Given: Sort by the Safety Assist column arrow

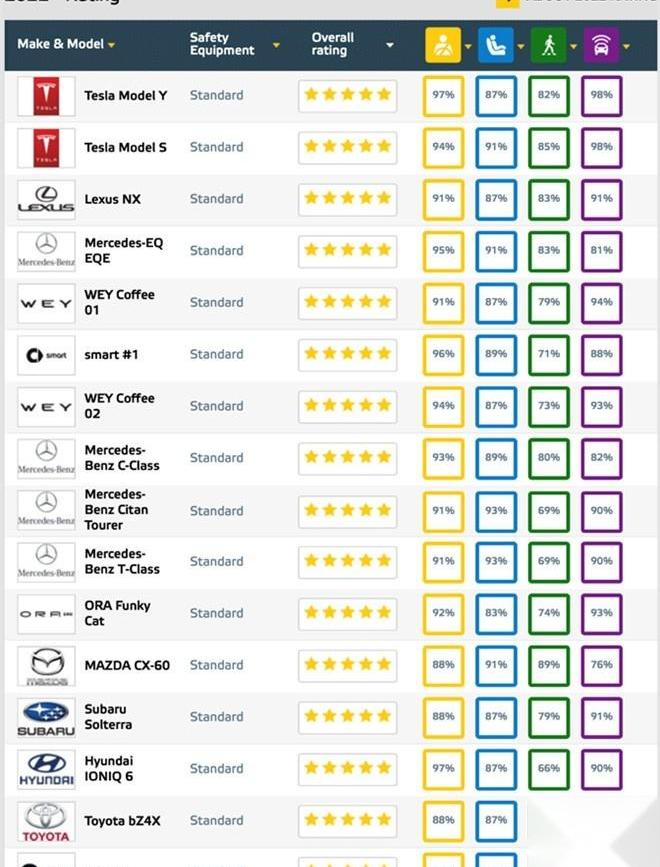Looking at the screenshot, I should tap(627, 45).
